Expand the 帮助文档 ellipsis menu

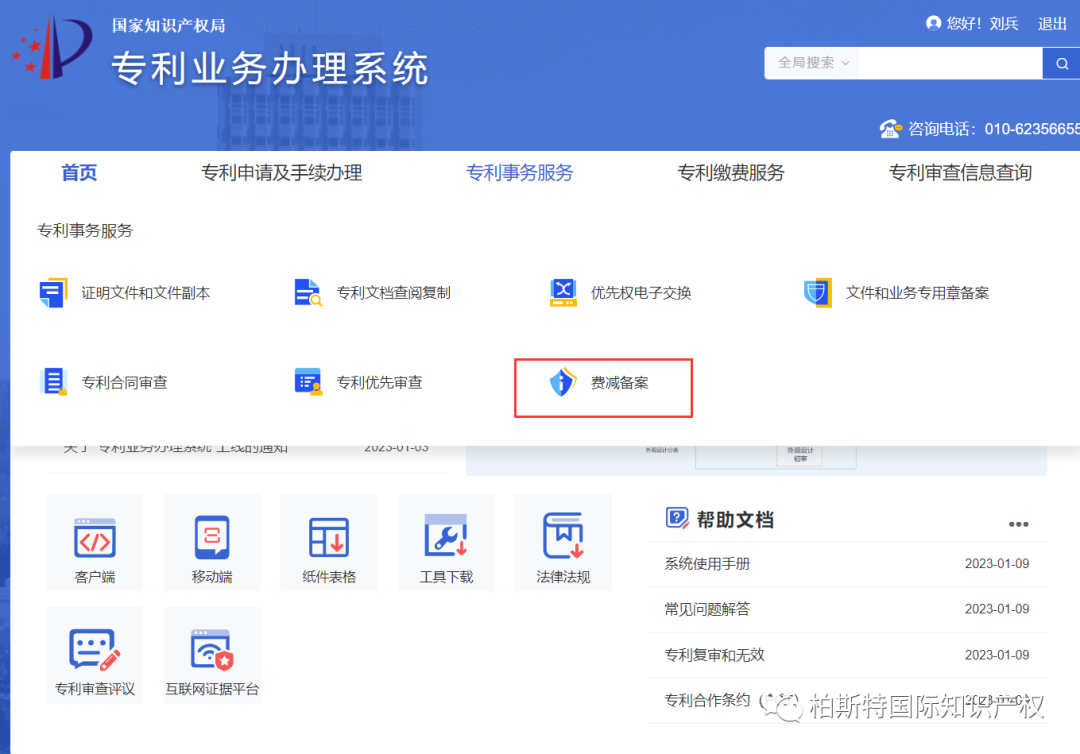(x=1018, y=522)
